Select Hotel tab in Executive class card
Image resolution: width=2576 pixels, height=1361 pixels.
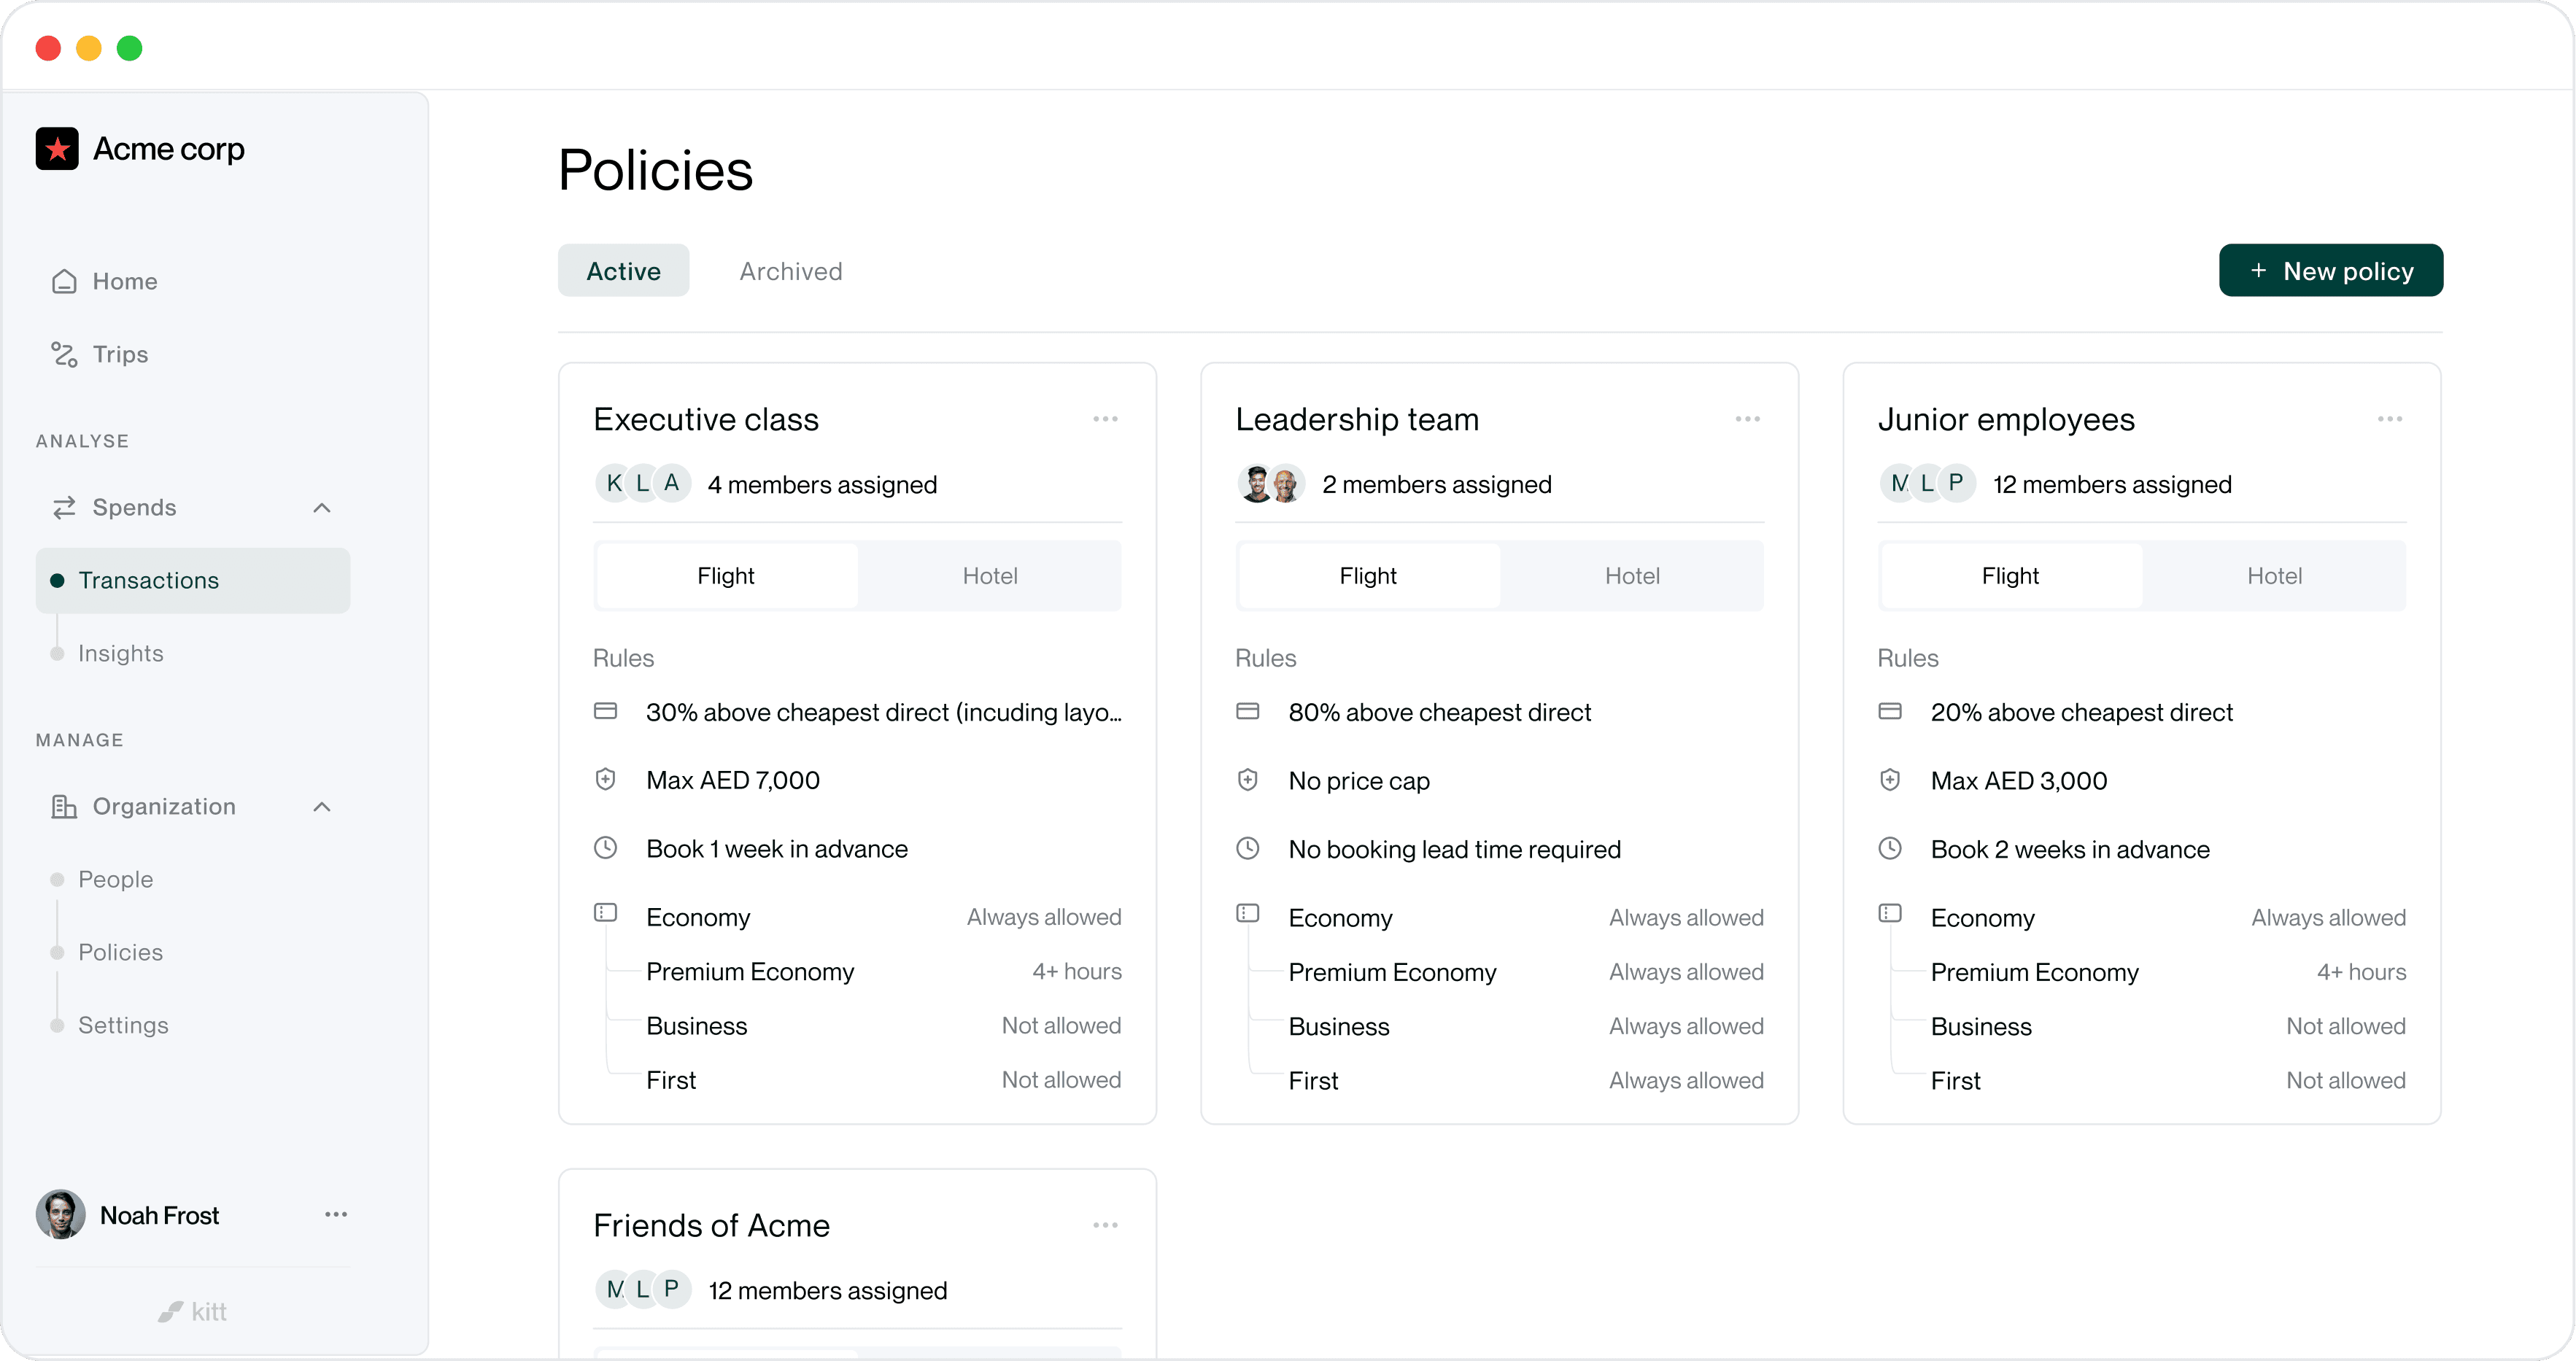tap(990, 576)
